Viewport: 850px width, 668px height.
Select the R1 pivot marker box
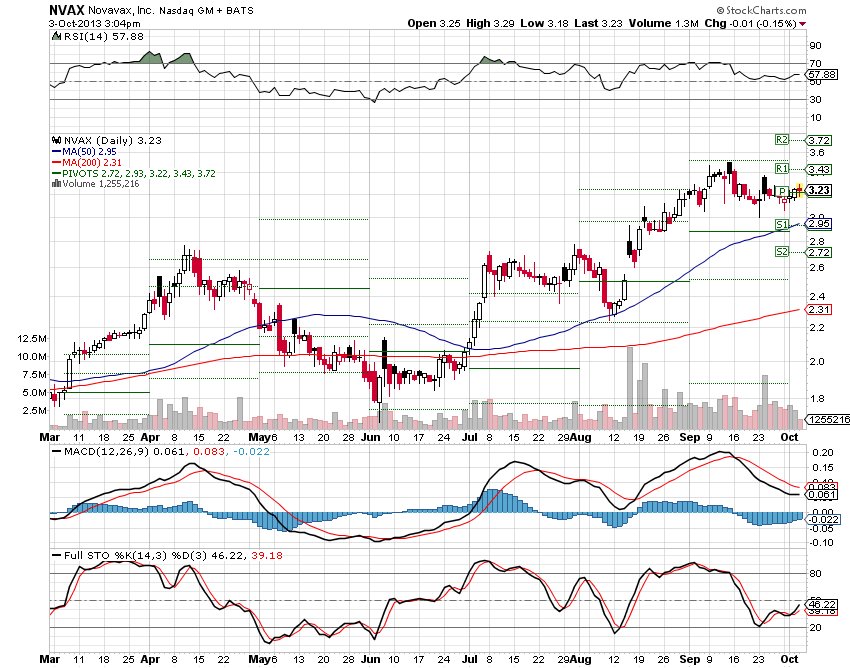point(781,169)
